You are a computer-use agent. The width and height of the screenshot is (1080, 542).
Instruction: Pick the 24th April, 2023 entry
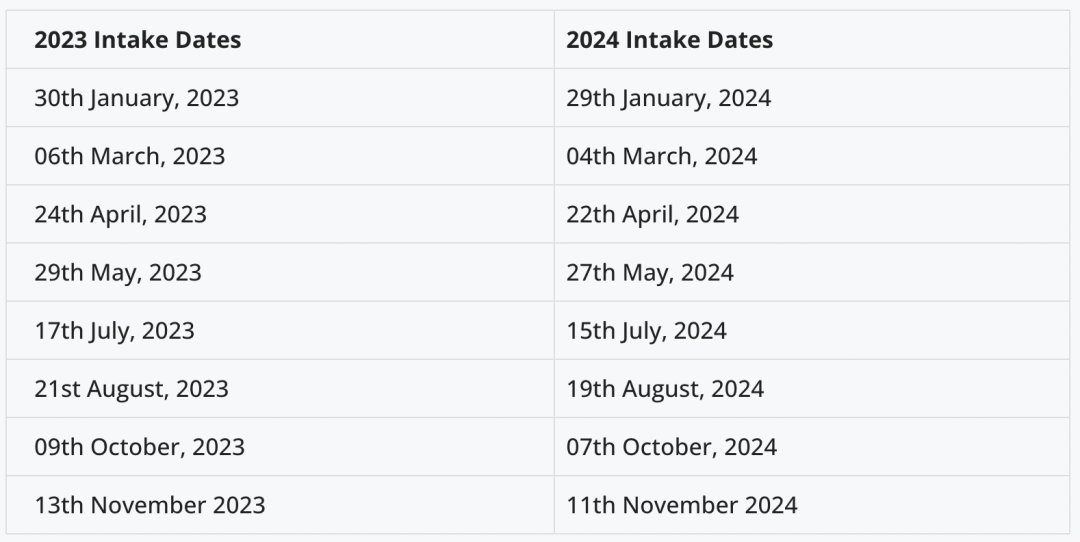click(120, 214)
